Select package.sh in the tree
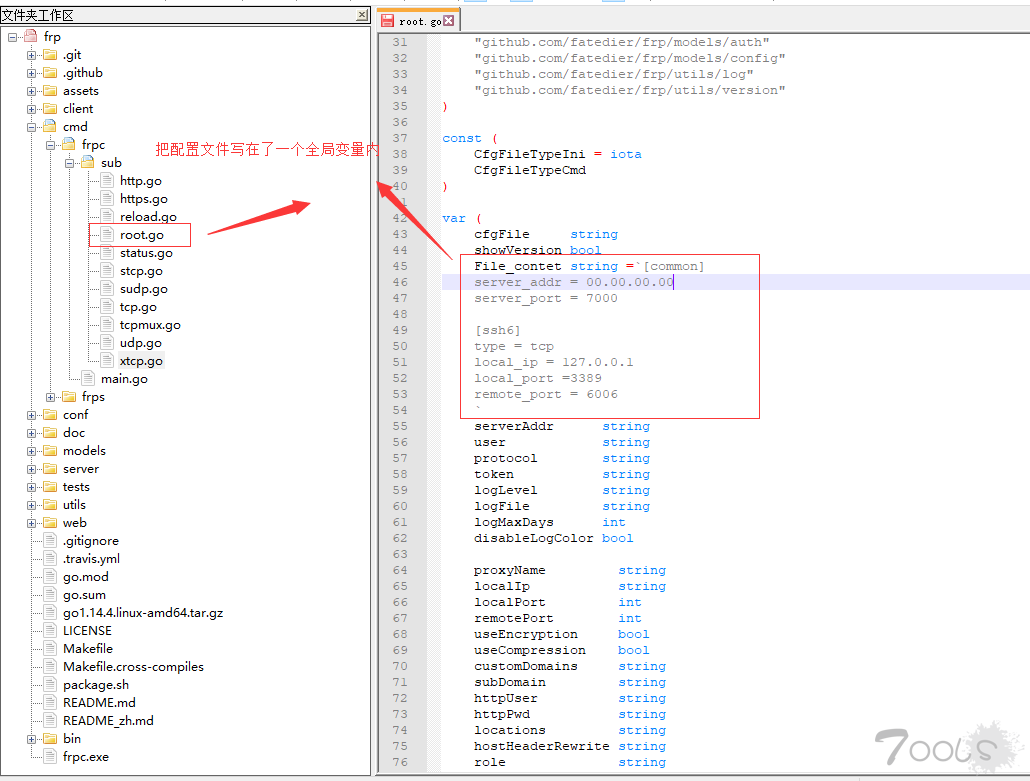Viewport: 1030px width, 781px height. click(96, 685)
